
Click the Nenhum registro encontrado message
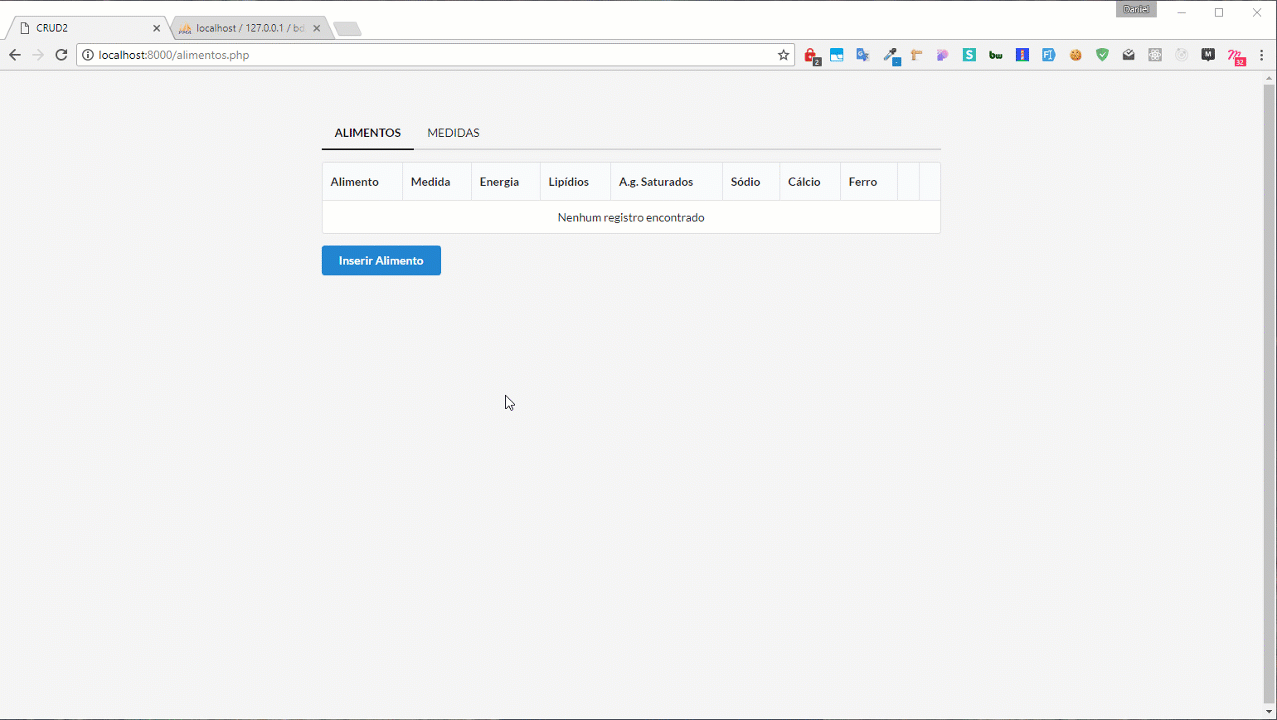pyautogui.click(x=631, y=217)
